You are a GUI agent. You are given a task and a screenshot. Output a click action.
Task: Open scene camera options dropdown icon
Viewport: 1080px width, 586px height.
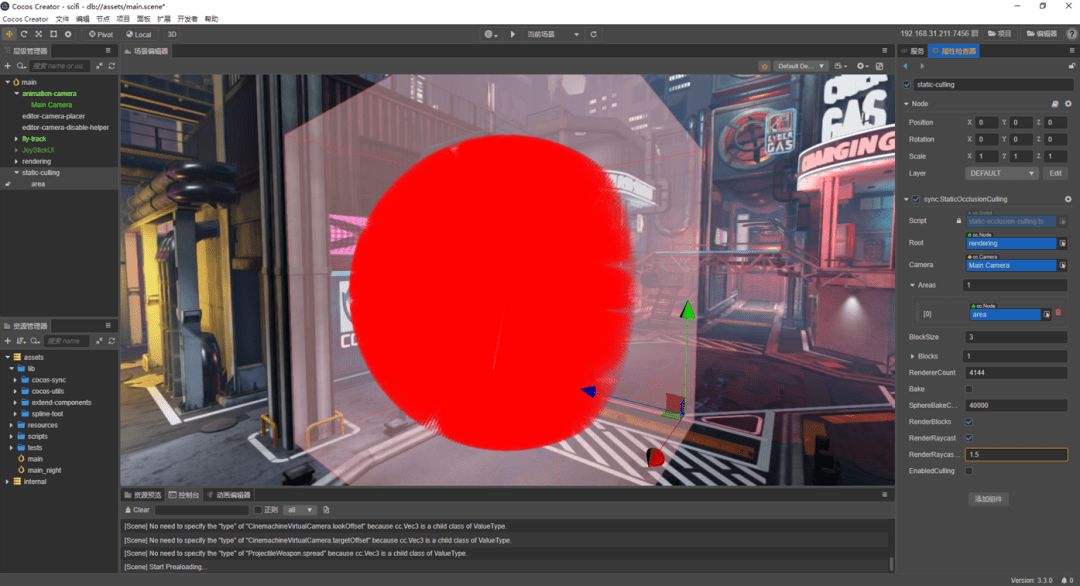(x=840, y=66)
